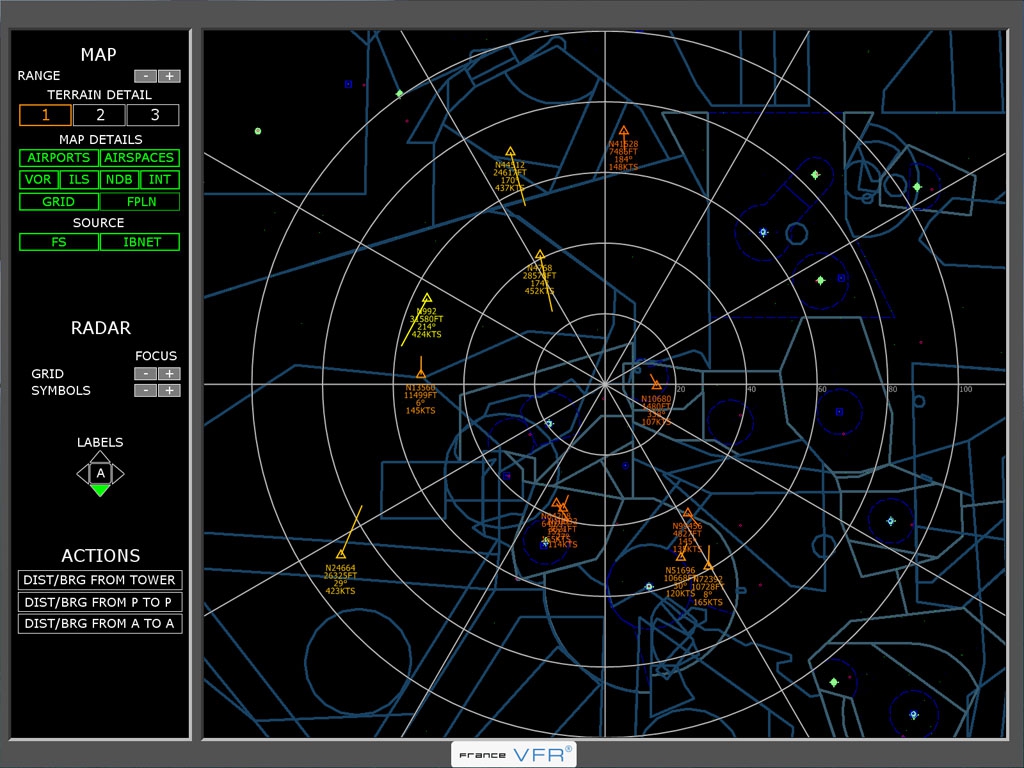Click the 40 range ring label
Screen dimensions: 1024x768
tap(751, 389)
